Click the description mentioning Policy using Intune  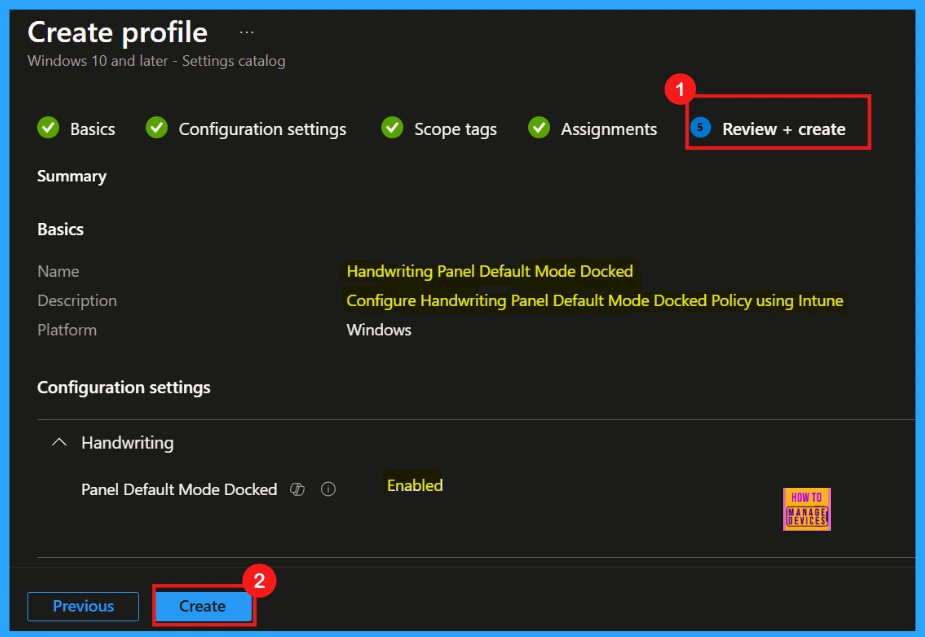595,301
